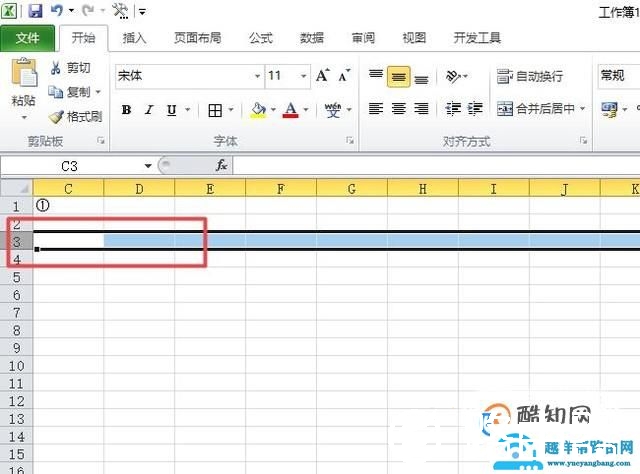Toggle middle vertical alignment
This screenshot has height=474, width=640.
click(x=398, y=76)
